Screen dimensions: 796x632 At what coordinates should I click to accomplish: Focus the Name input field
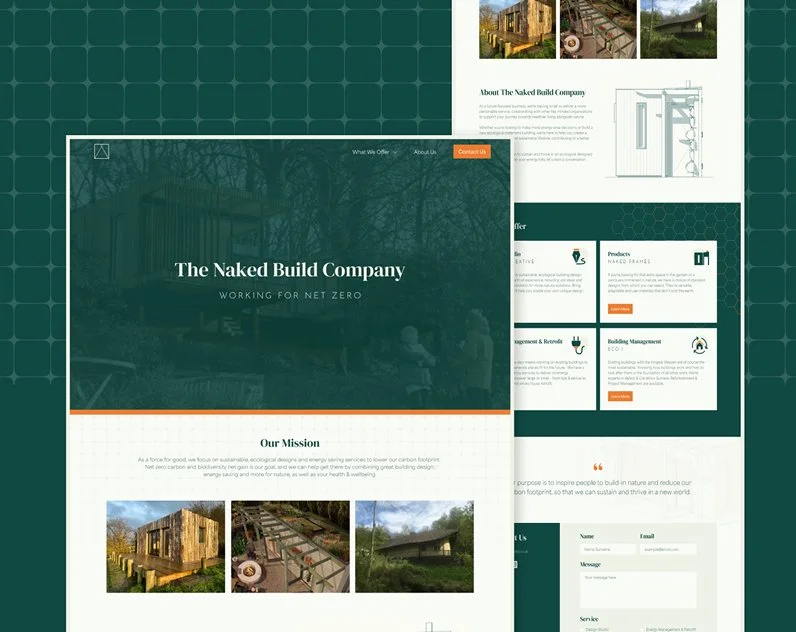608,549
